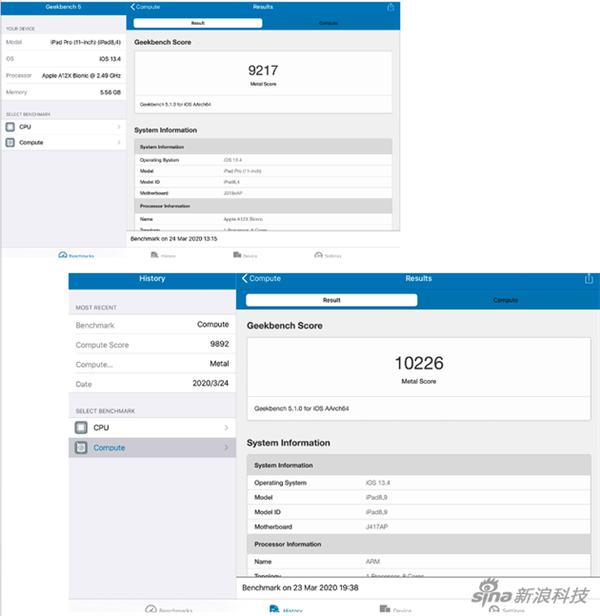This screenshot has width=600, height=616.
Task: Open Compute benchmark in upper sidebar
Action: 63,142
